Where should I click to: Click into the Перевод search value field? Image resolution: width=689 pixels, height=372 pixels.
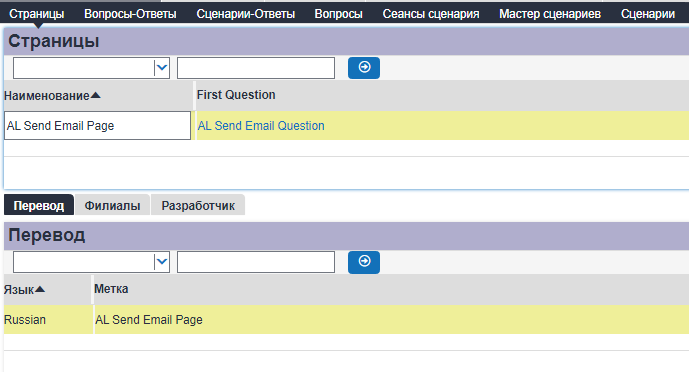pos(256,262)
